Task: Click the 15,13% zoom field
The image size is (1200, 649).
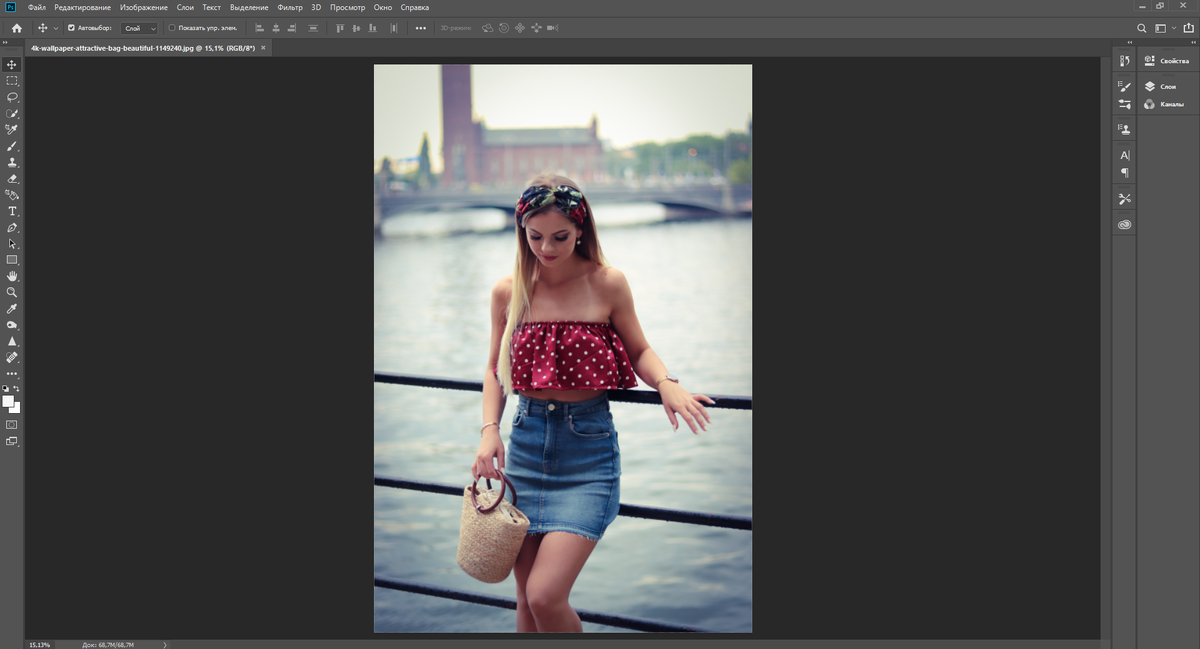Action: [40, 645]
